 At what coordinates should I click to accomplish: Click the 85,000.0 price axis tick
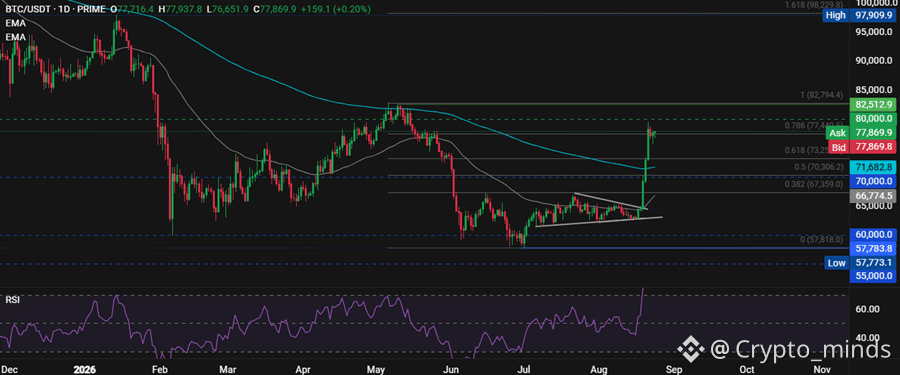coord(873,90)
